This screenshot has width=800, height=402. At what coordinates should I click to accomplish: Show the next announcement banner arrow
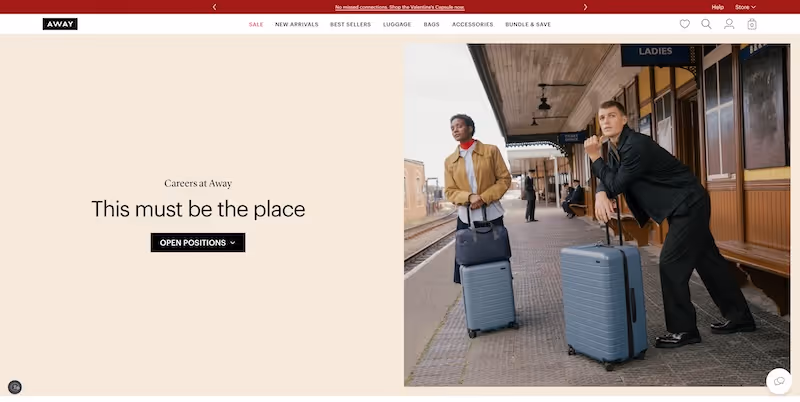(x=585, y=7)
